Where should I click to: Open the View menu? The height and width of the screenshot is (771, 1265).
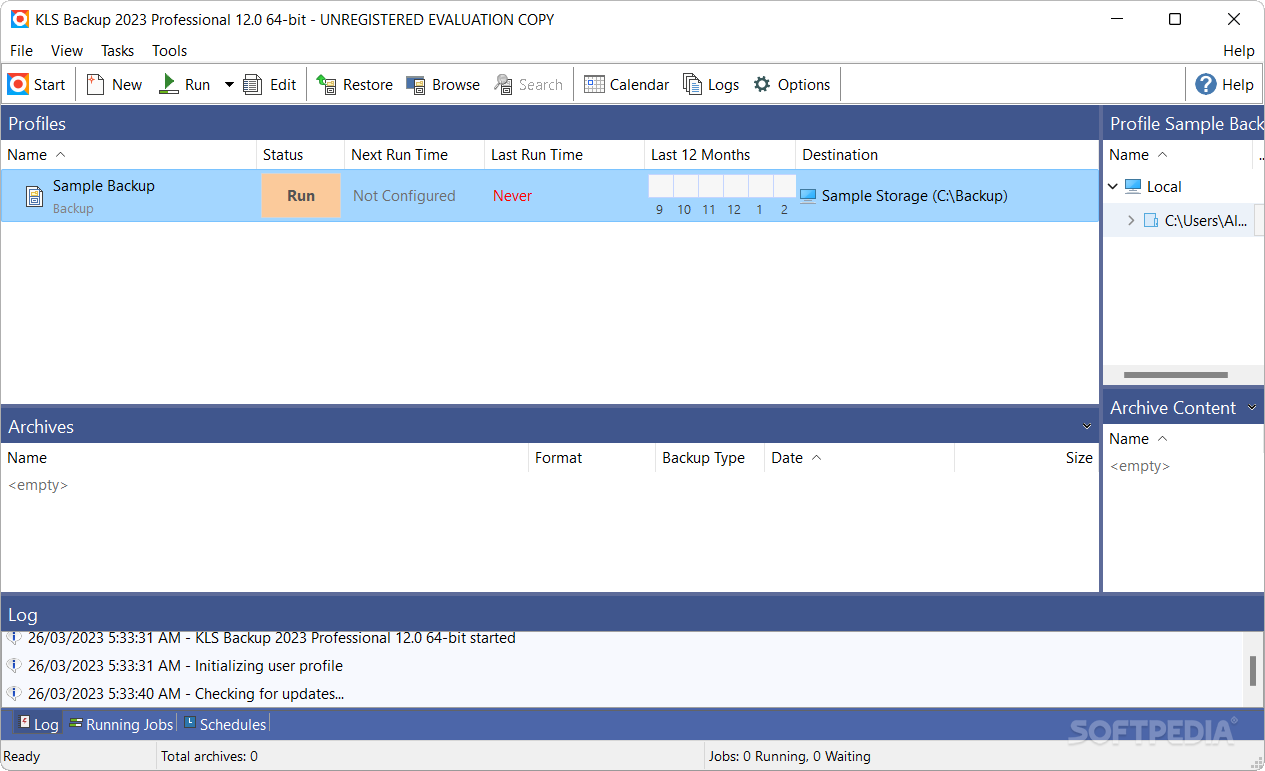(x=67, y=51)
